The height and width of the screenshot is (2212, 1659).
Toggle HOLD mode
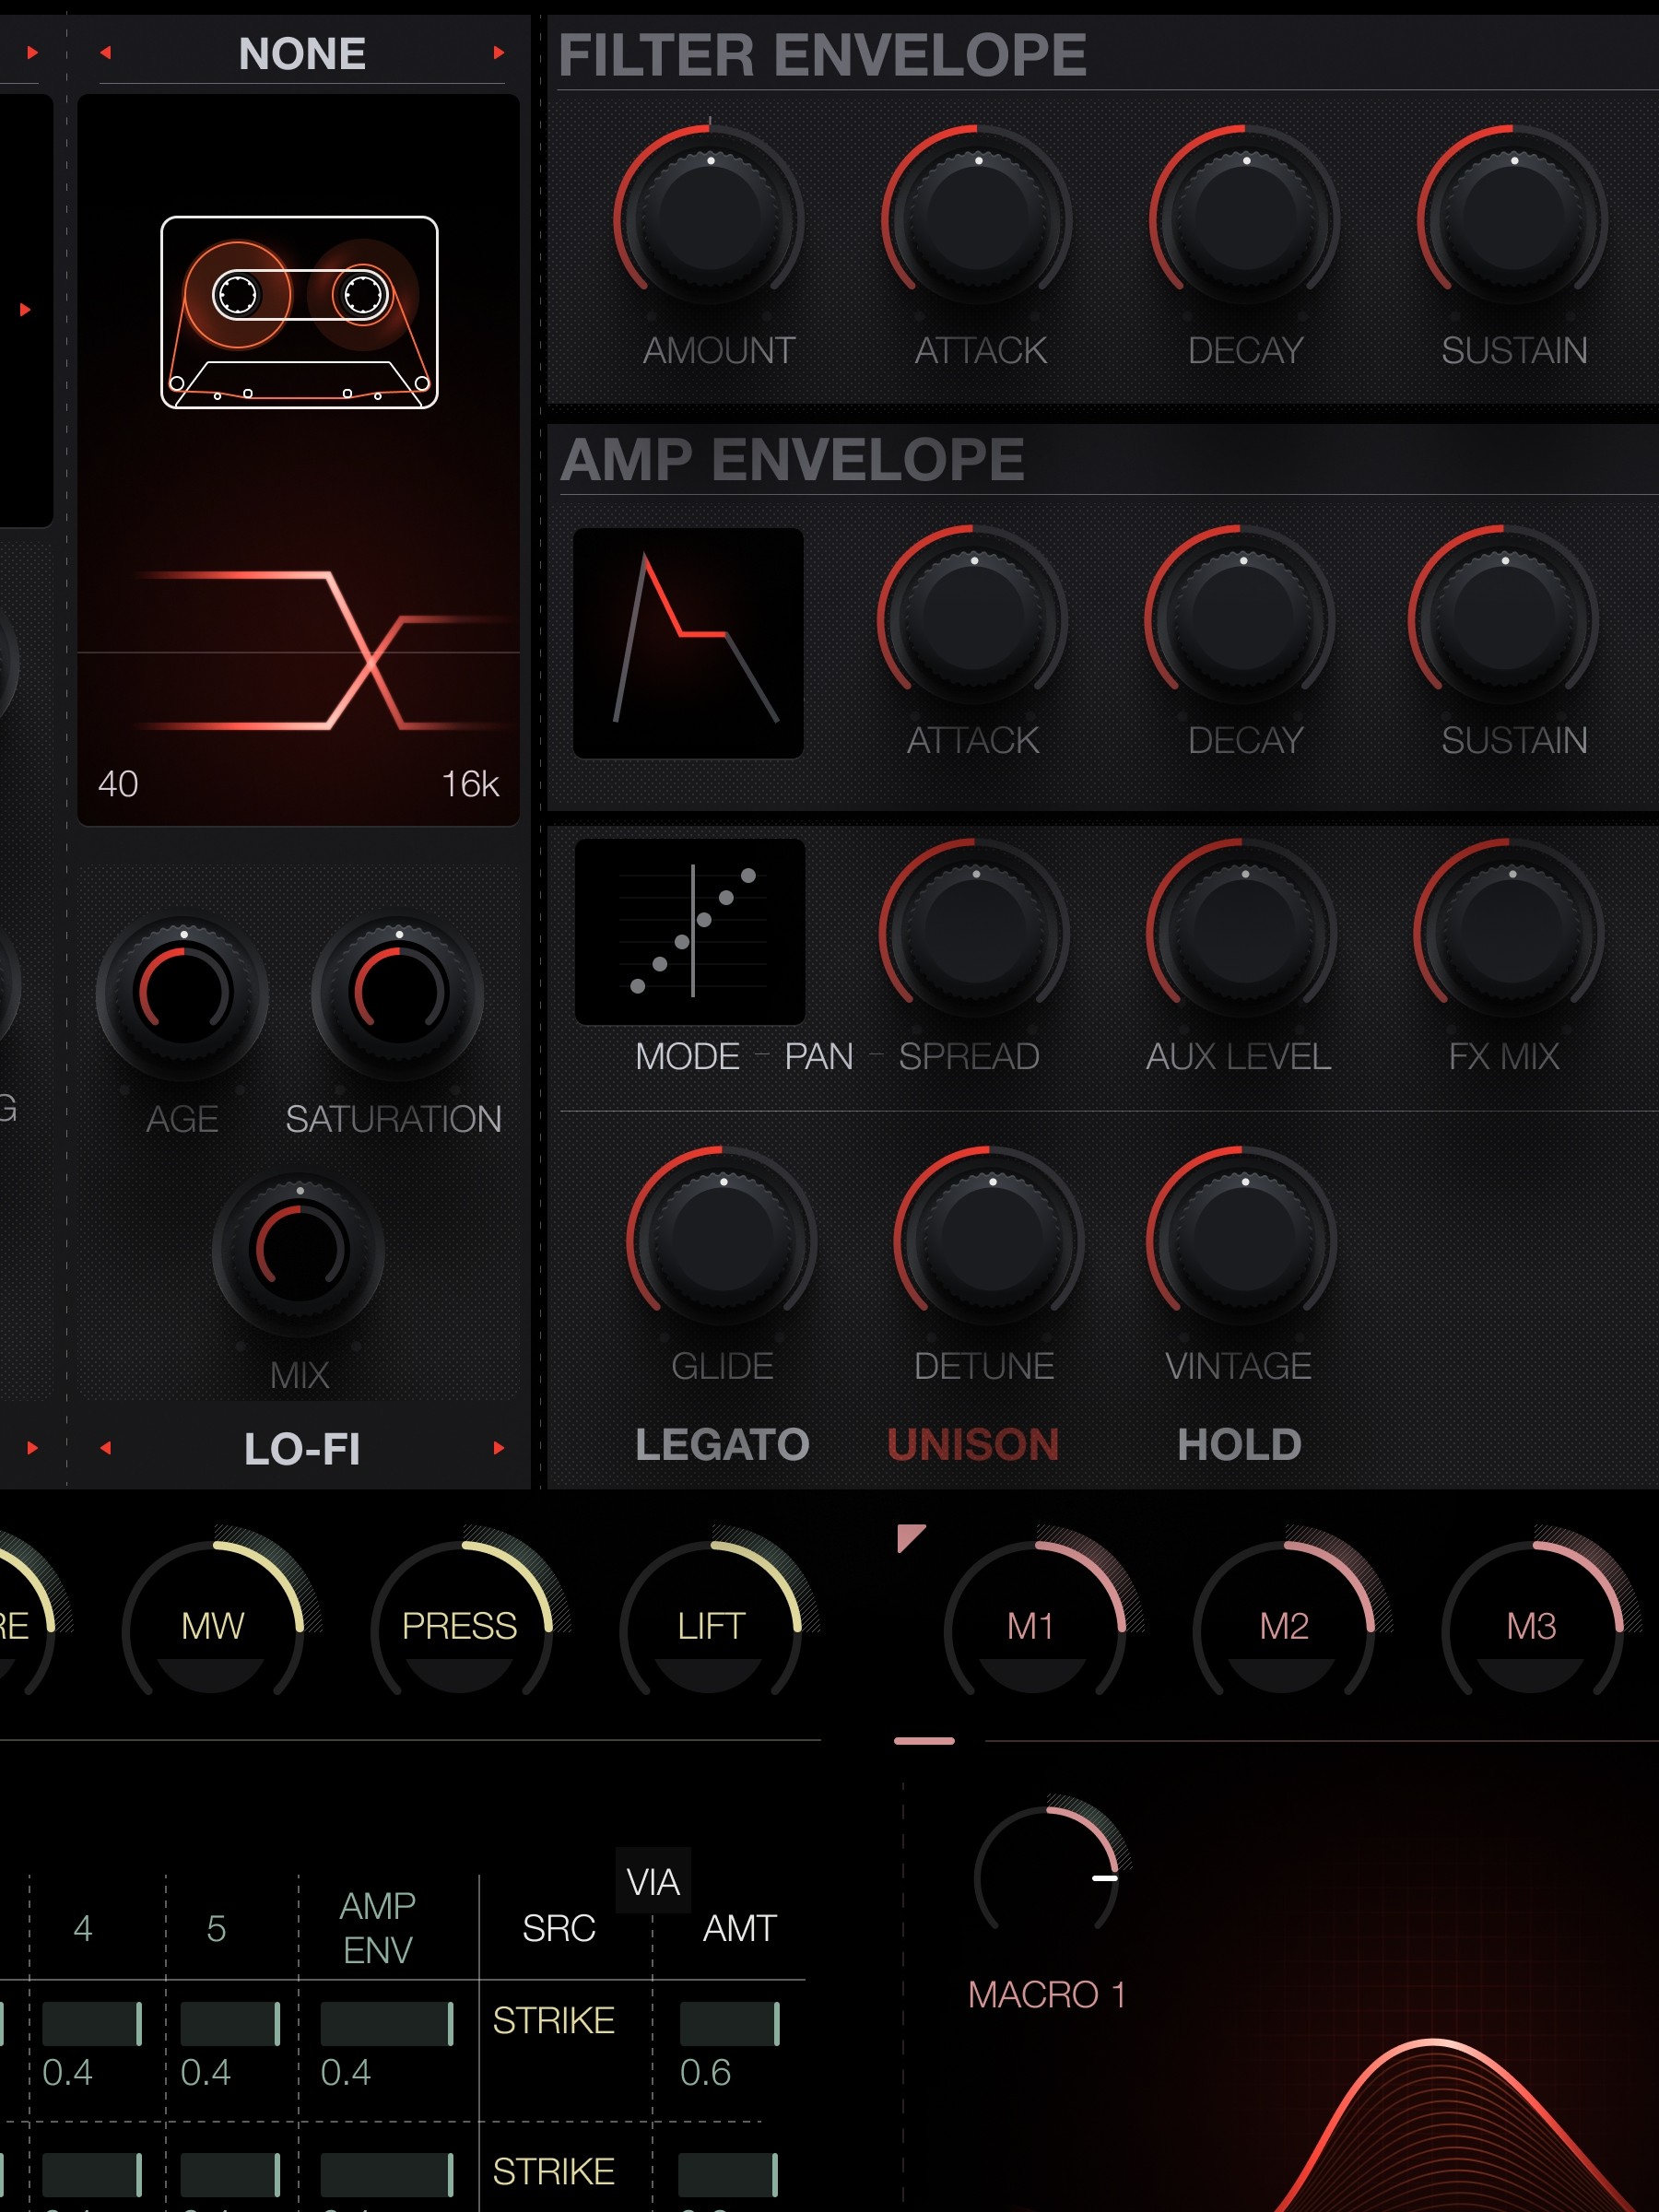[x=1239, y=1444]
